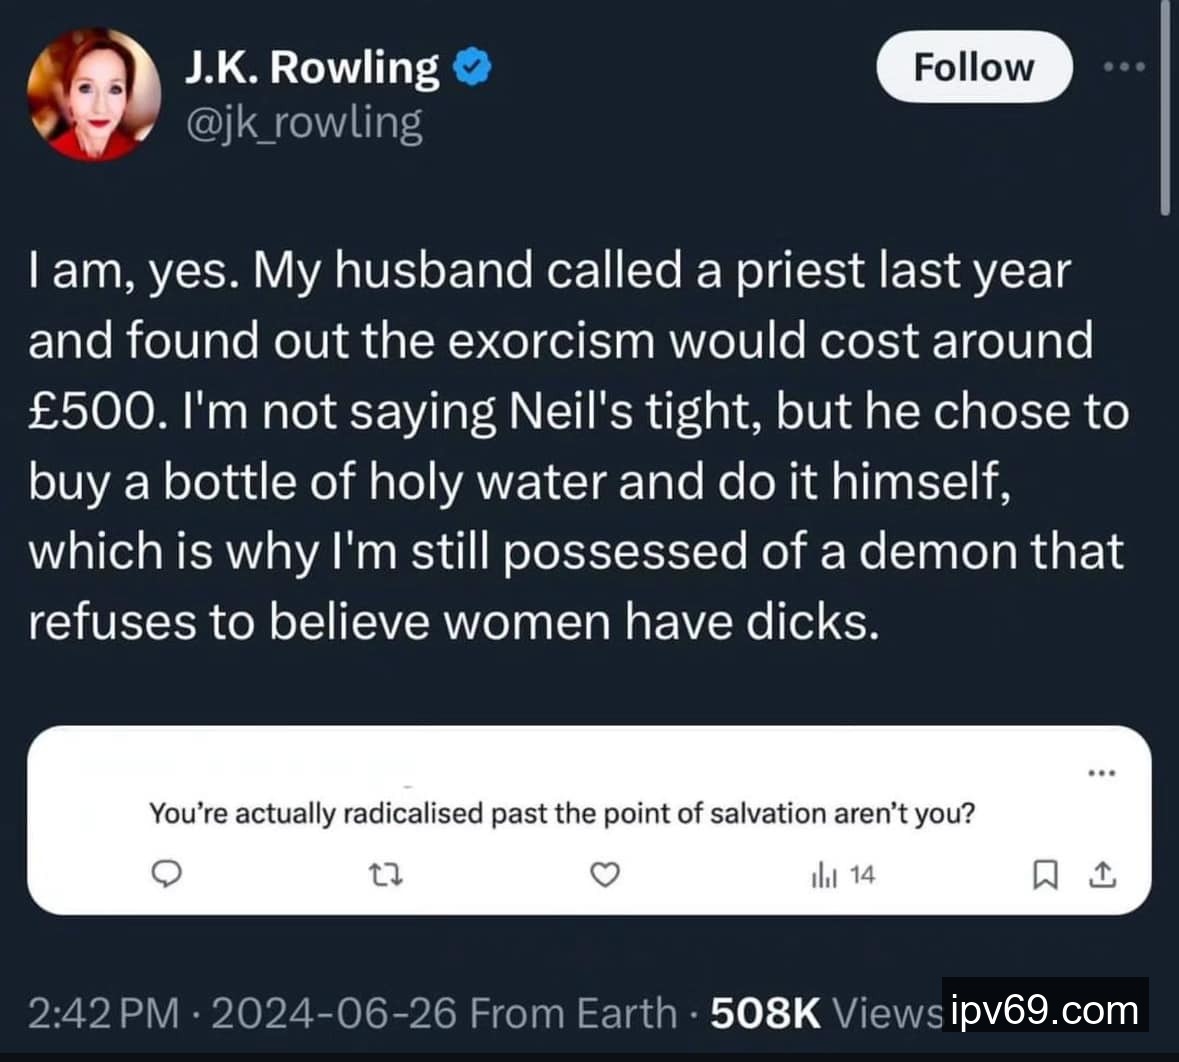Open the @jk_rowling handle link

(x=303, y=123)
